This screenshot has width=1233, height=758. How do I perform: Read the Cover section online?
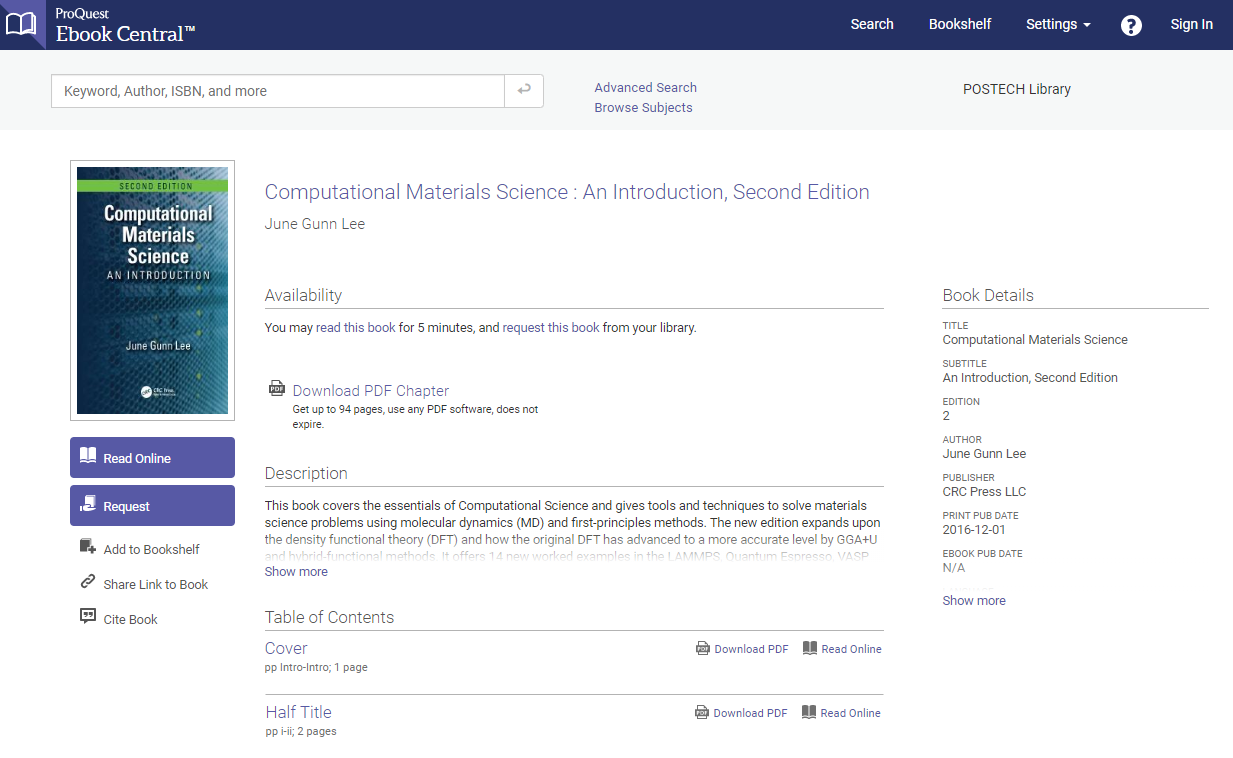pyautogui.click(x=851, y=649)
